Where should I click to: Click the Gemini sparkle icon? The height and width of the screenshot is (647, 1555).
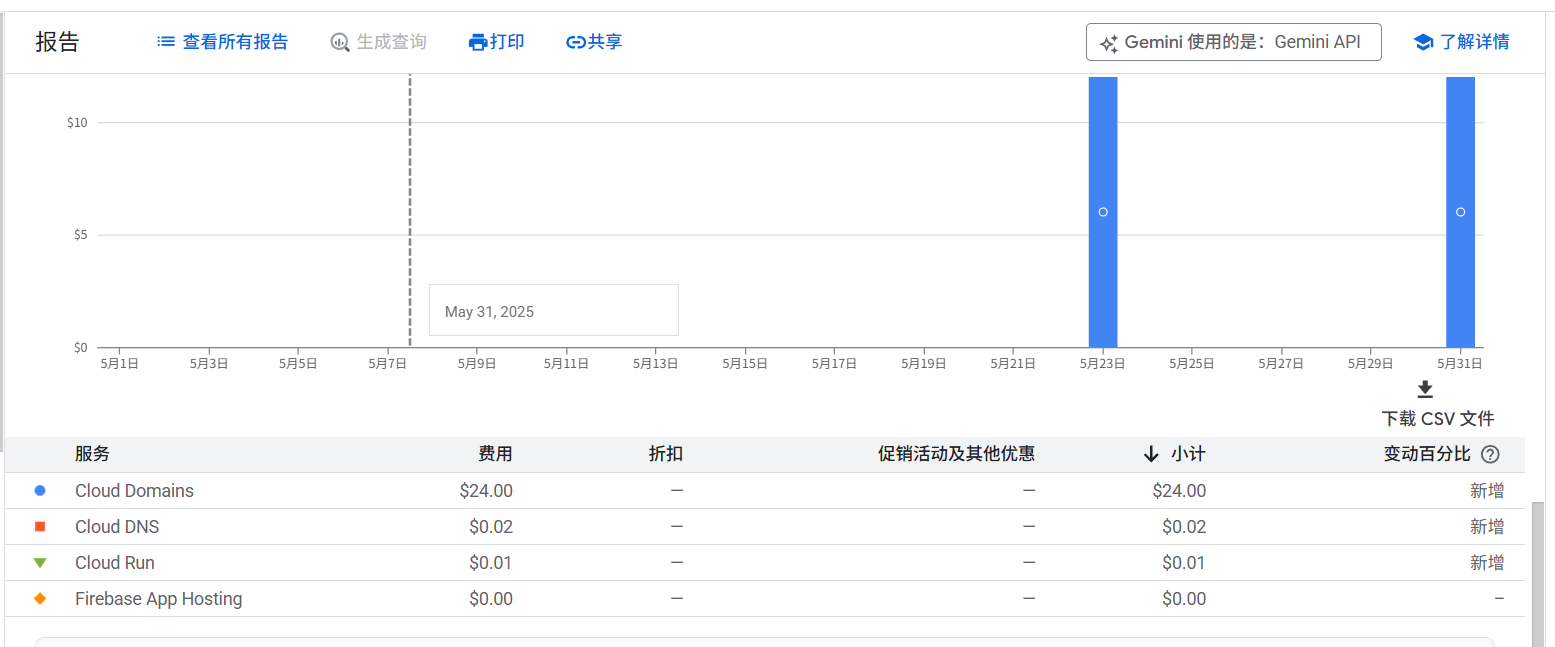tap(1108, 43)
